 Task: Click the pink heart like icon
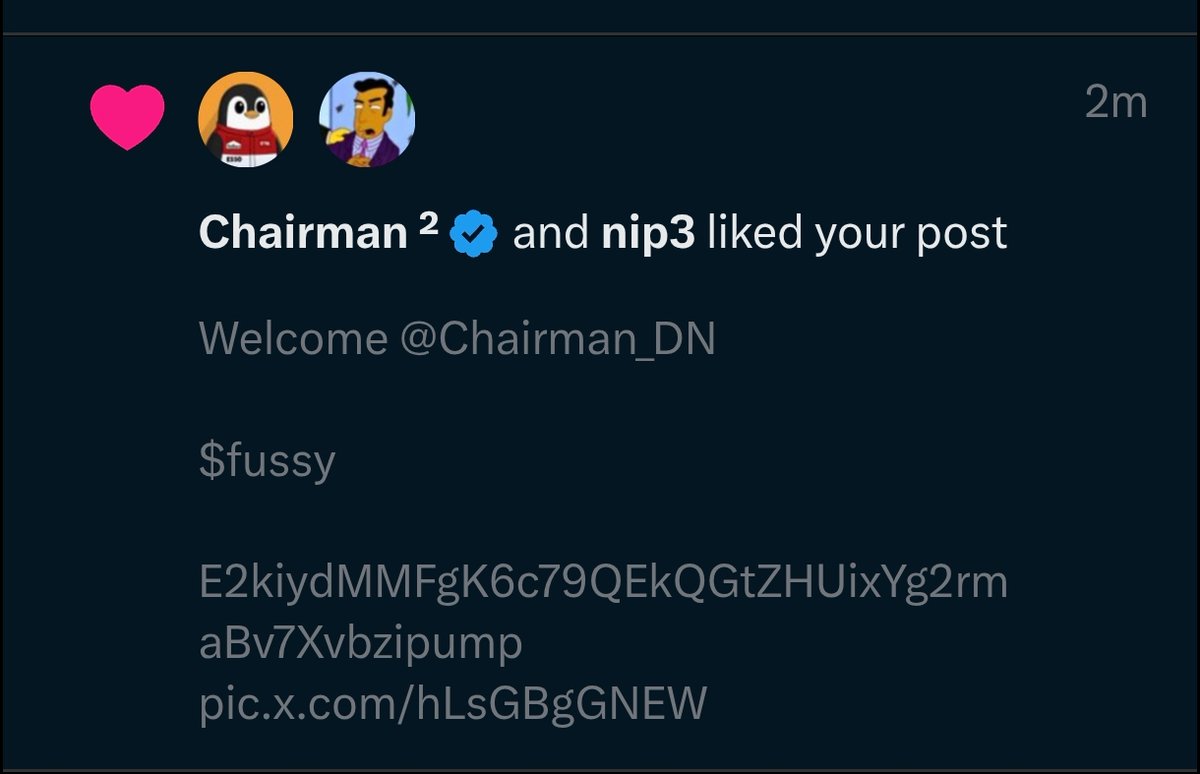(x=127, y=116)
